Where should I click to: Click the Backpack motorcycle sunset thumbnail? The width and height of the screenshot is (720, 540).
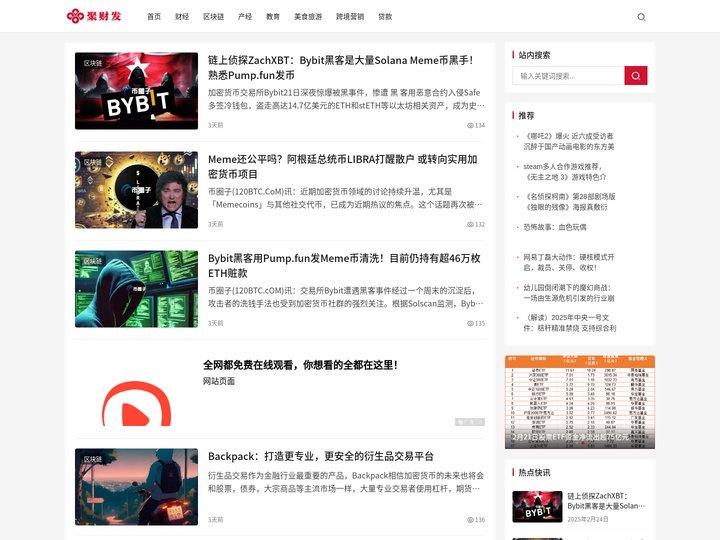coord(136,487)
